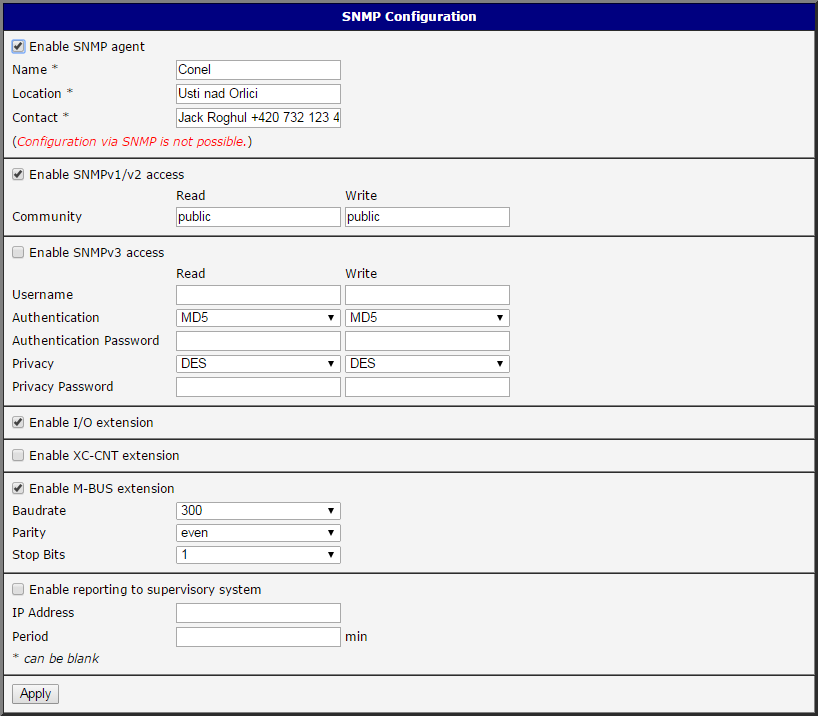This screenshot has height=716, width=818.
Task: Focus the Name field containing Conel
Action: [258, 70]
